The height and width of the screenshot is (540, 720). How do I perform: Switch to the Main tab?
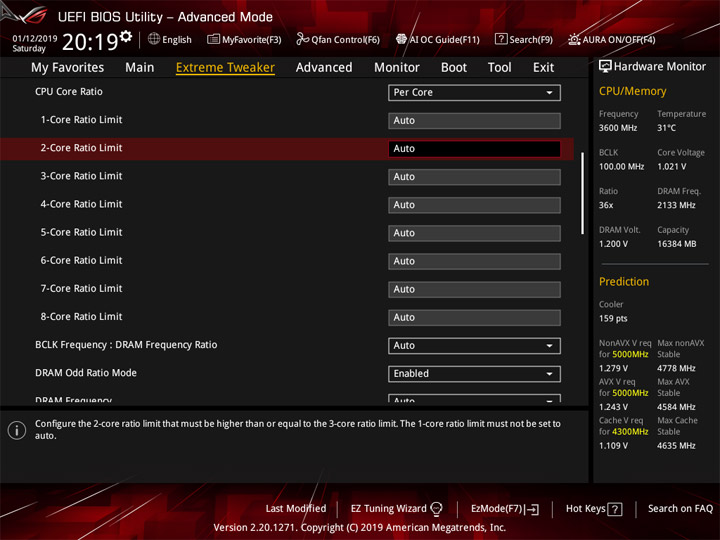140,68
